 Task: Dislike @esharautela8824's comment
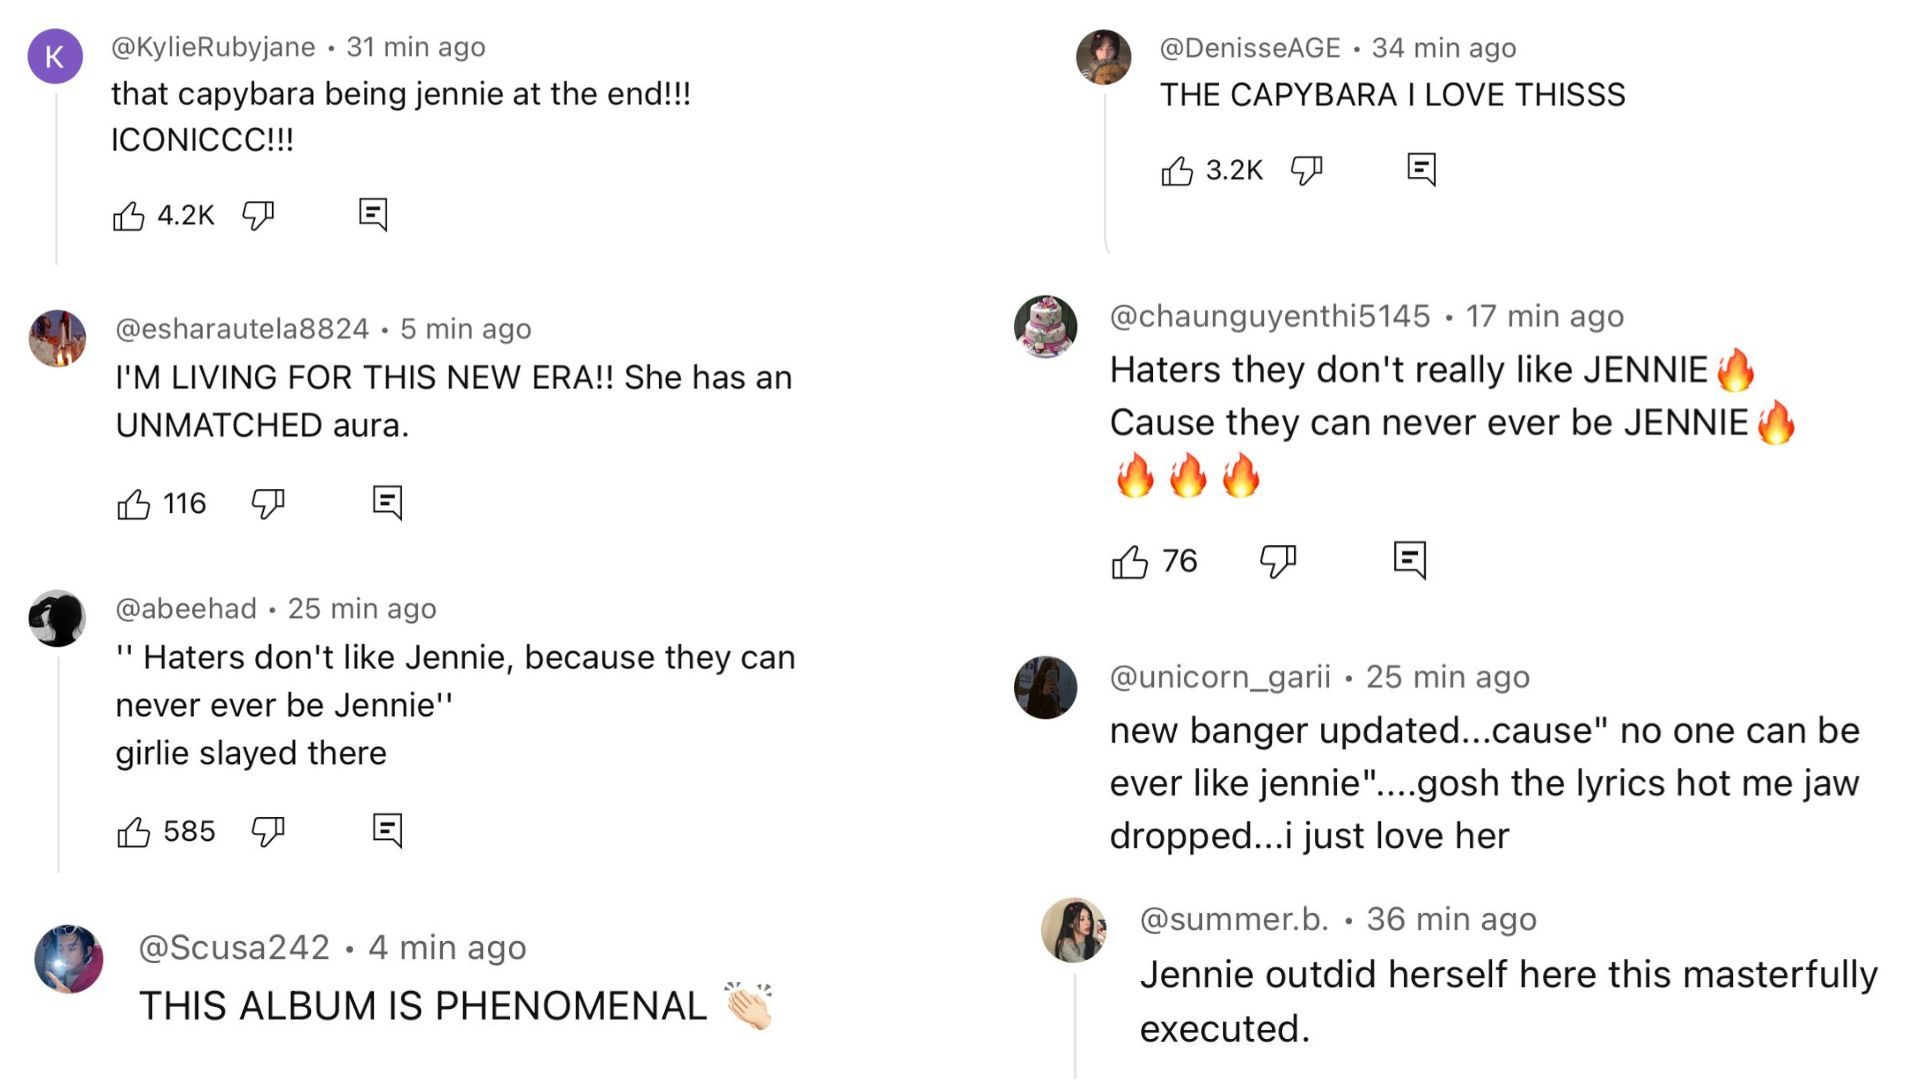pyautogui.click(x=267, y=503)
